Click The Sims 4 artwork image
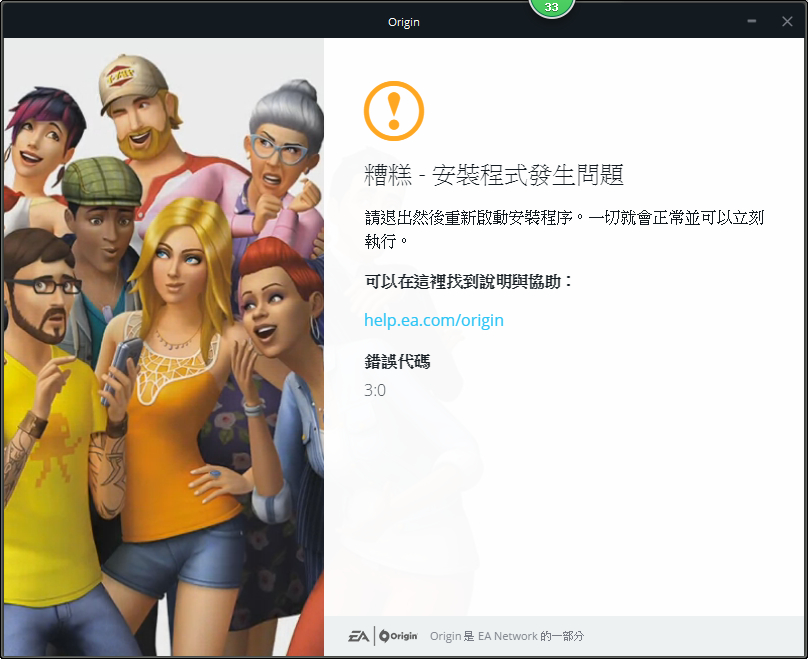Screen dimensions: 808x659 coord(164,347)
